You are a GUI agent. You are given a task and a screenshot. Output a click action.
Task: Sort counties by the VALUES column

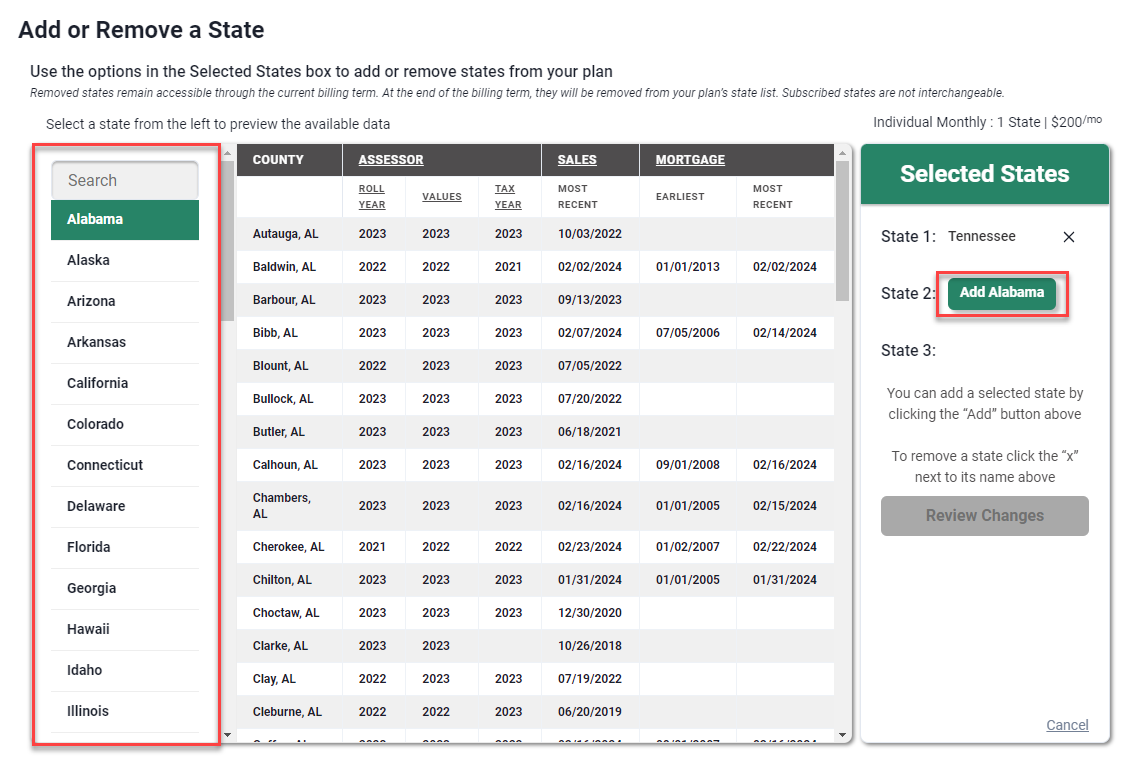click(x=441, y=196)
